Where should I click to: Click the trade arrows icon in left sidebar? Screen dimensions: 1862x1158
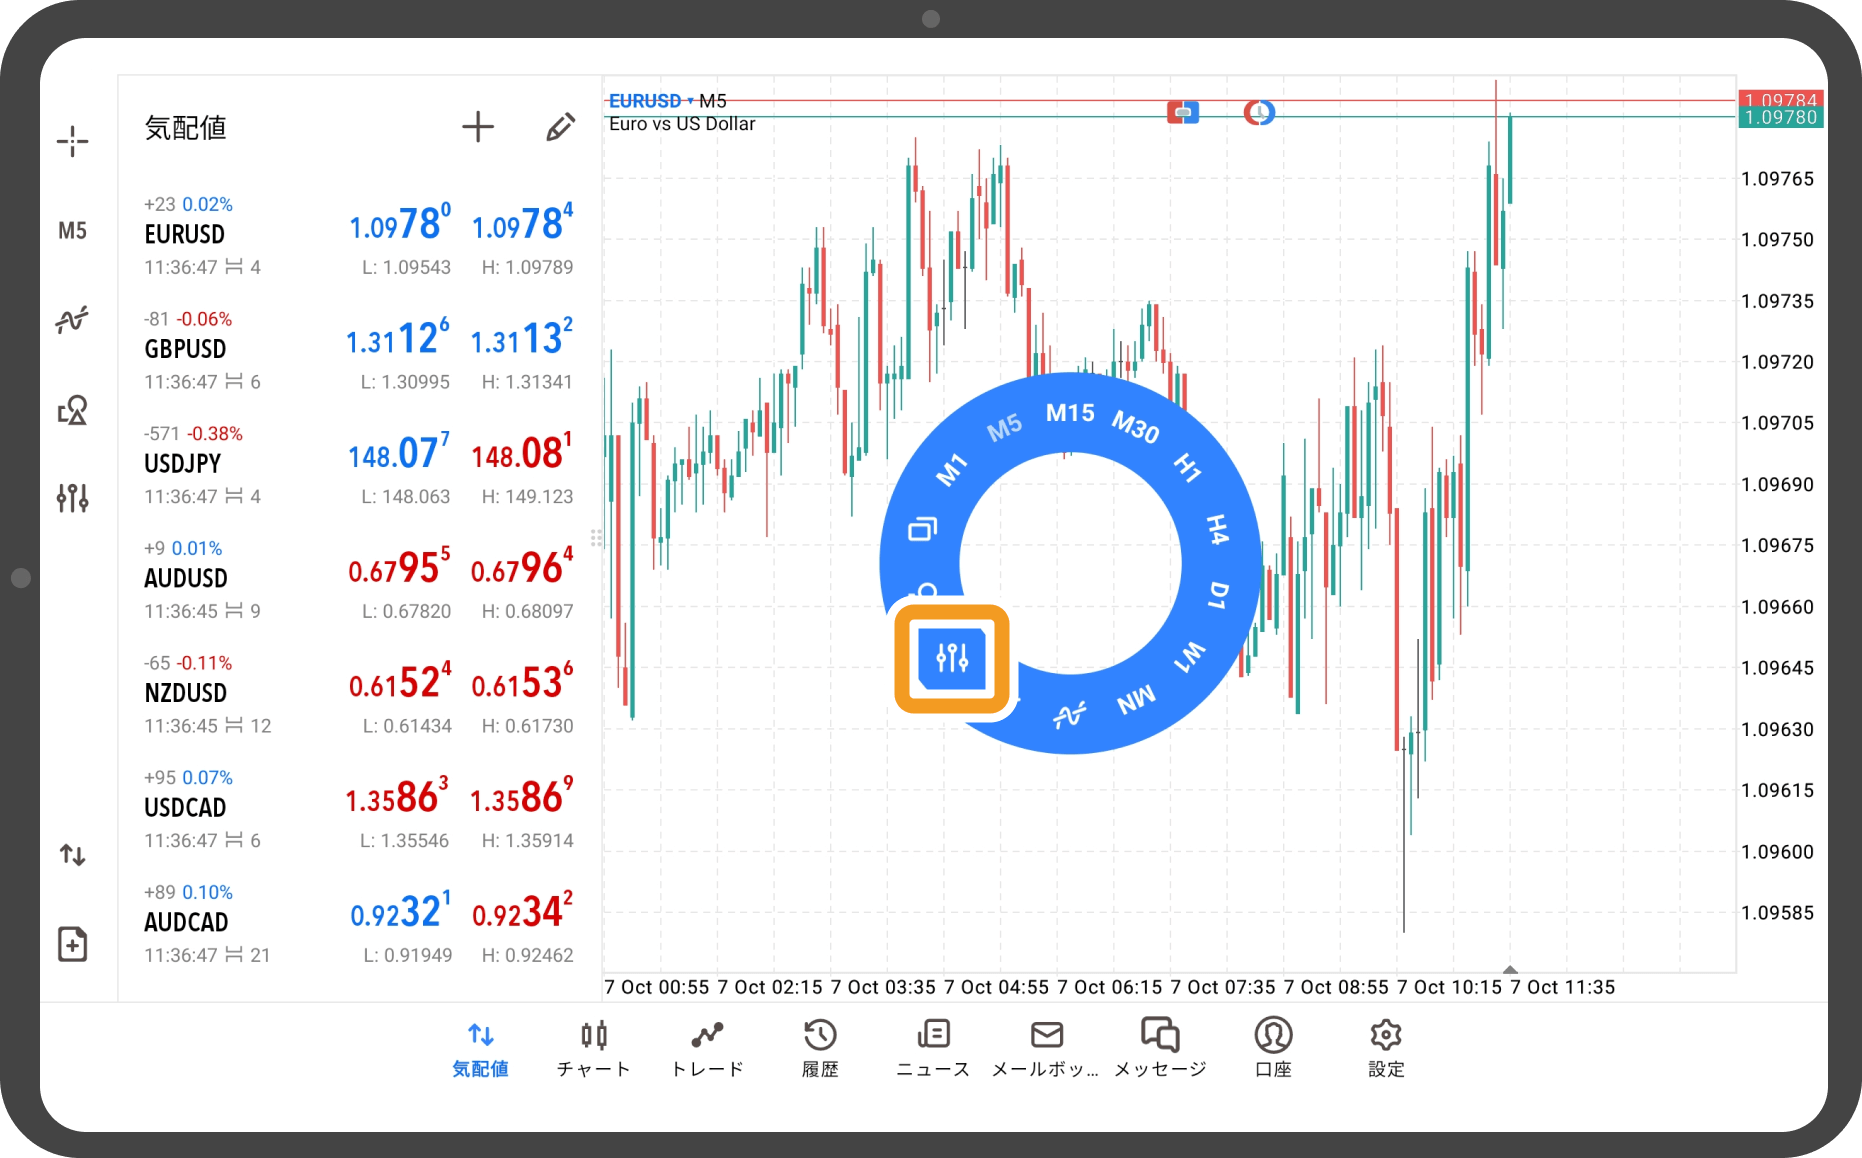[72, 855]
